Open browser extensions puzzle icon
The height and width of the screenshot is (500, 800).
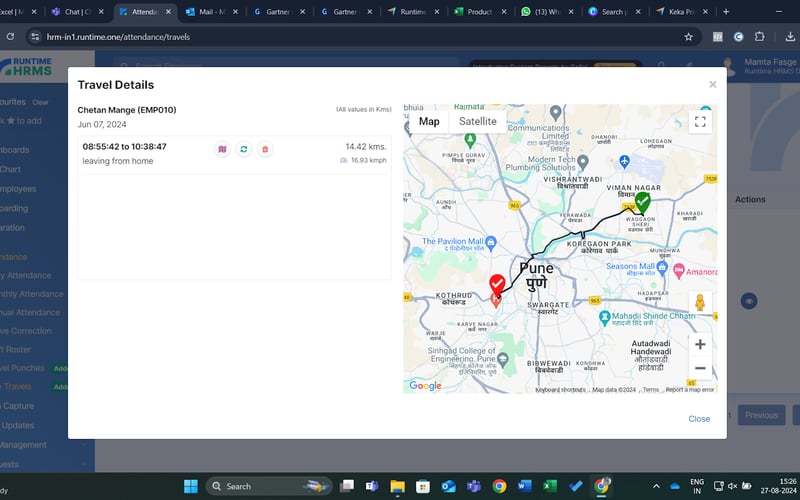pyautogui.click(x=760, y=37)
